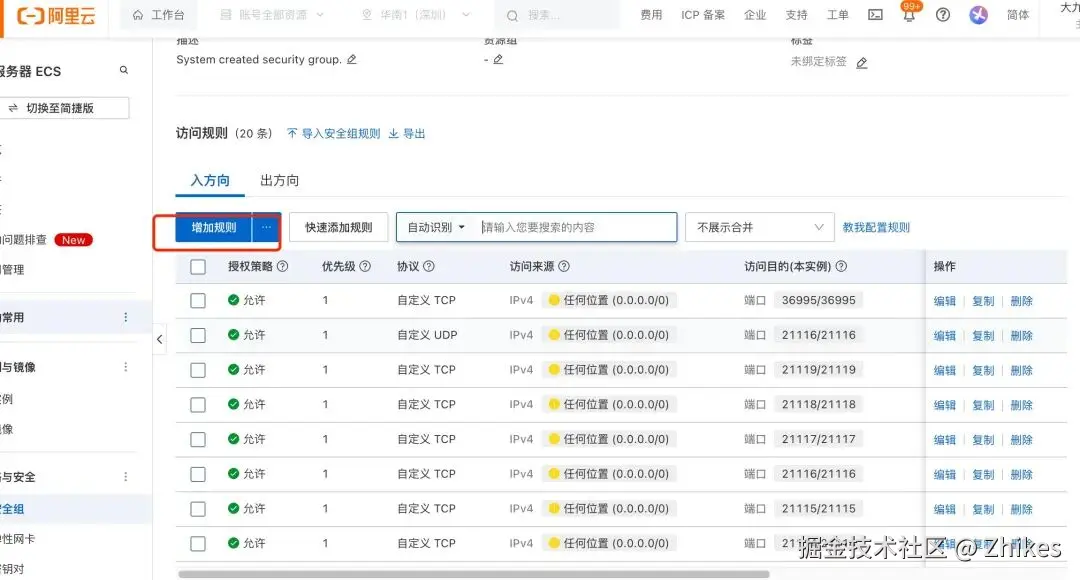Focus the rule search input field

click(x=575, y=227)
